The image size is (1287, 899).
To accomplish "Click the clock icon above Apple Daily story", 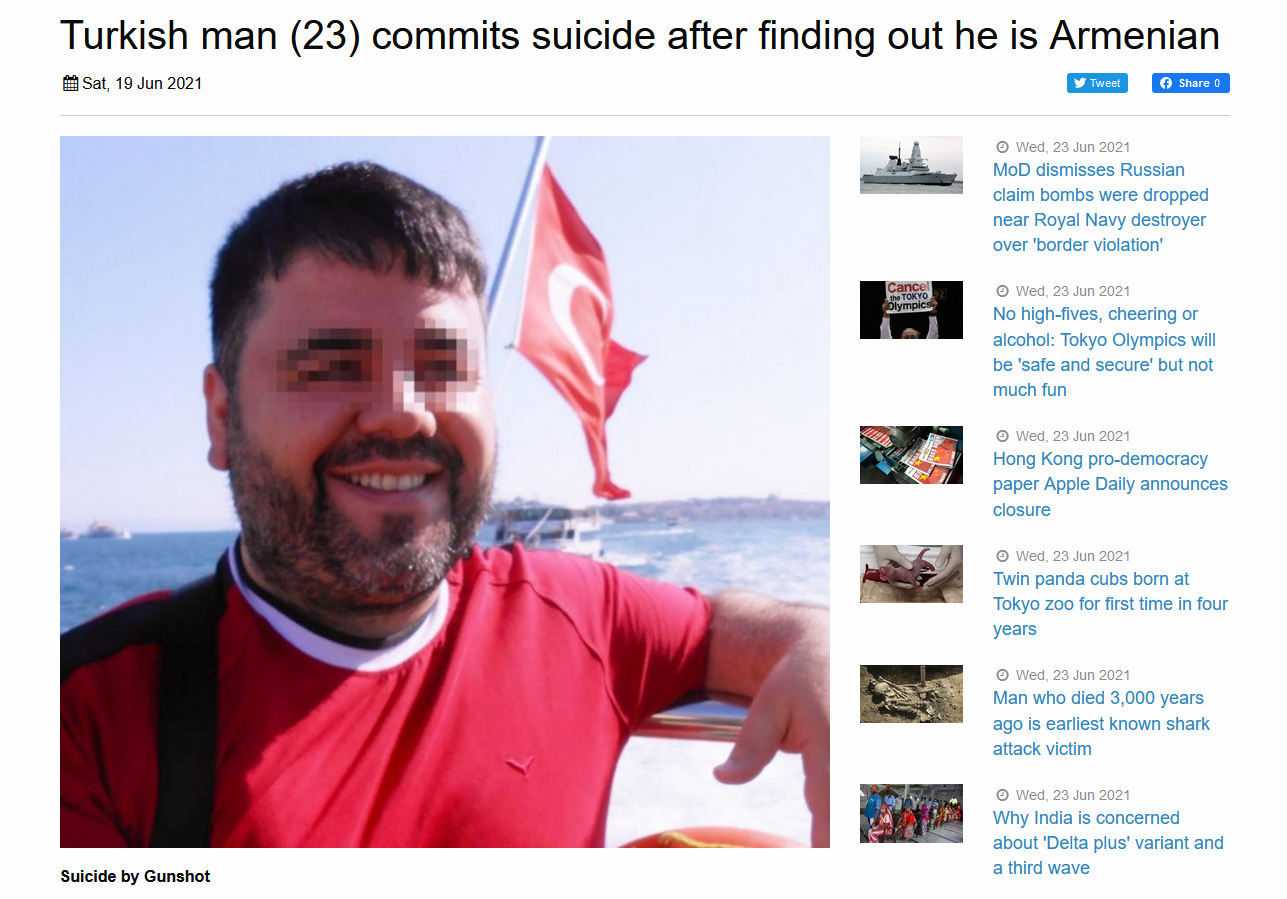I will click(x=1002, y=436).
